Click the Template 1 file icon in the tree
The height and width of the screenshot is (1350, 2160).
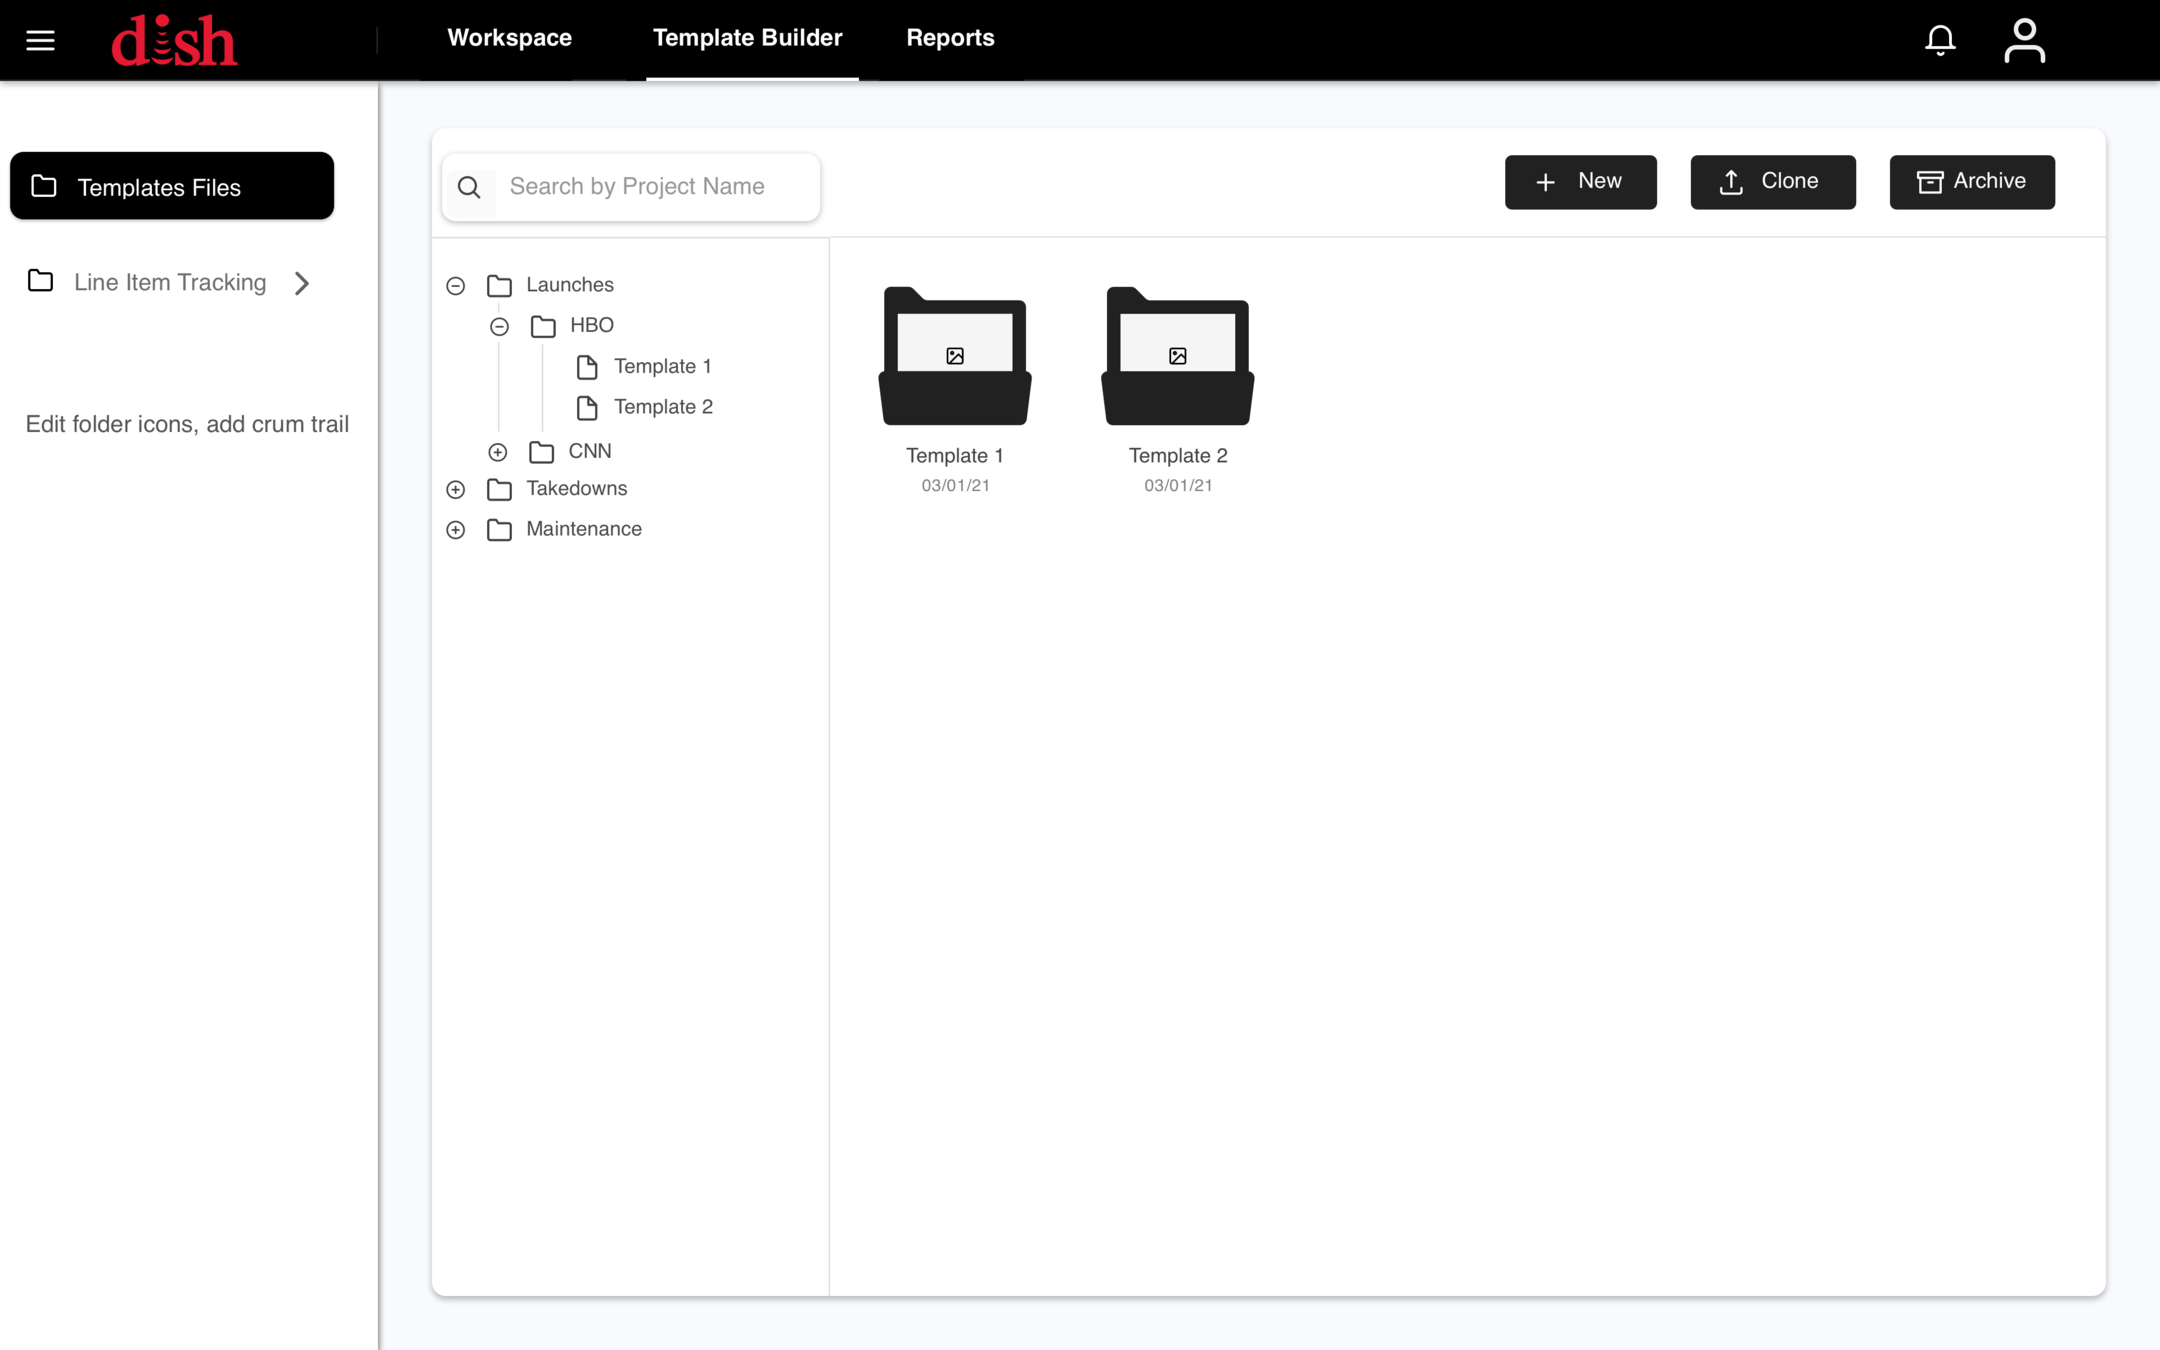pos(587,367)
